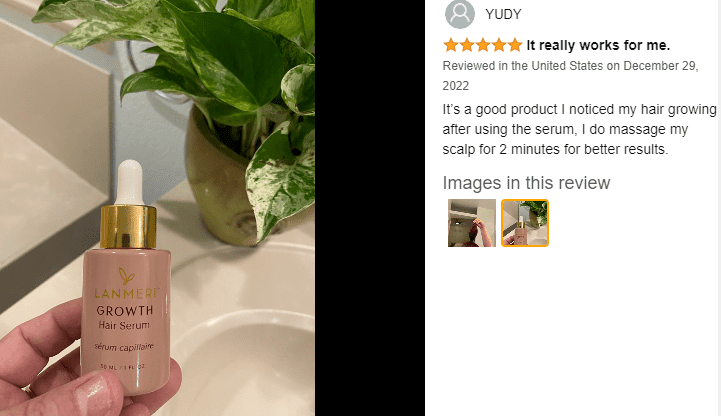Image resolution: width=721 pixels, height=416 pixels.
Task: Select the highlighted serum bottle thumbnail
Action: [x=525, y=223]
